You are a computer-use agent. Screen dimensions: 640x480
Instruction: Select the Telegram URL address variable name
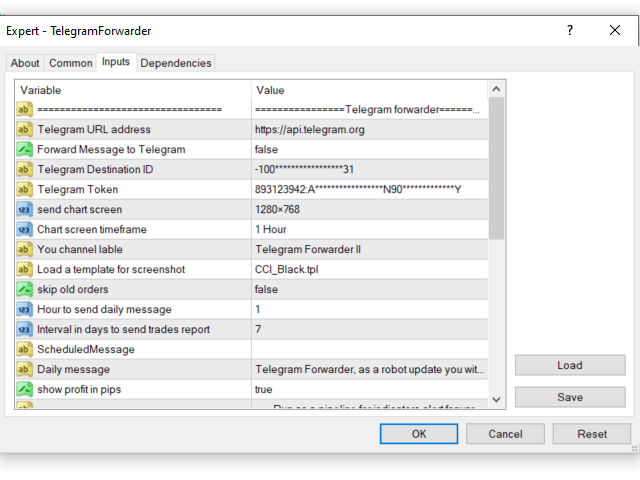[x=94, y=130]
